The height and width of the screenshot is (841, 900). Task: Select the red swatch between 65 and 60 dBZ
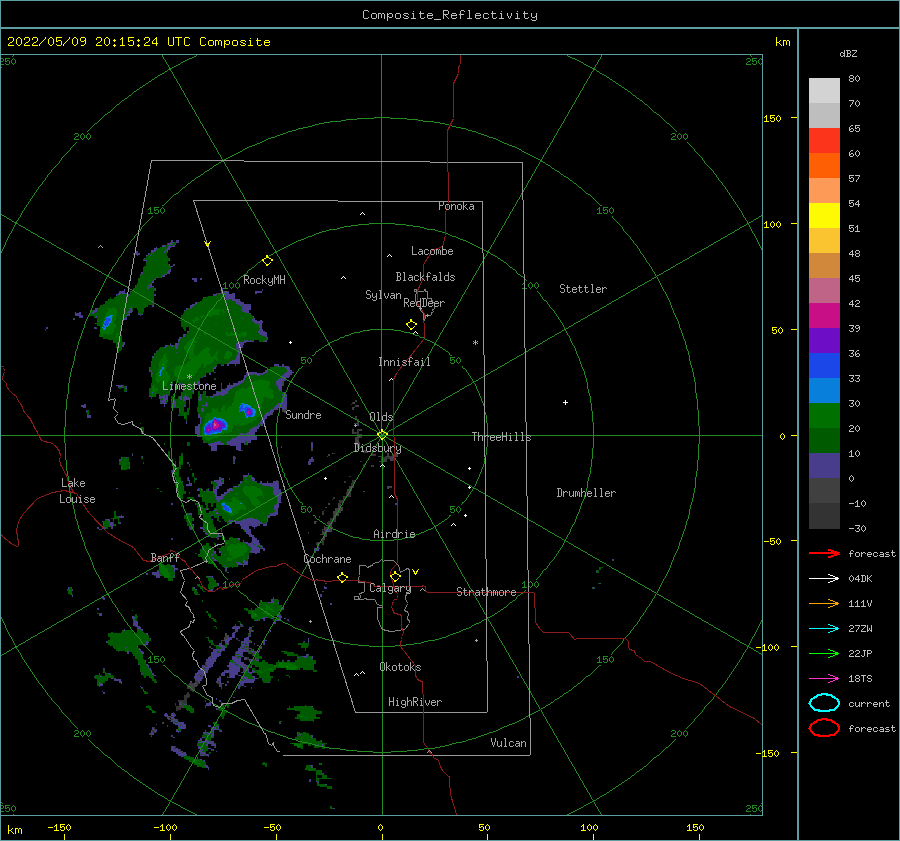pyautogui.click(x=824, y=141)
